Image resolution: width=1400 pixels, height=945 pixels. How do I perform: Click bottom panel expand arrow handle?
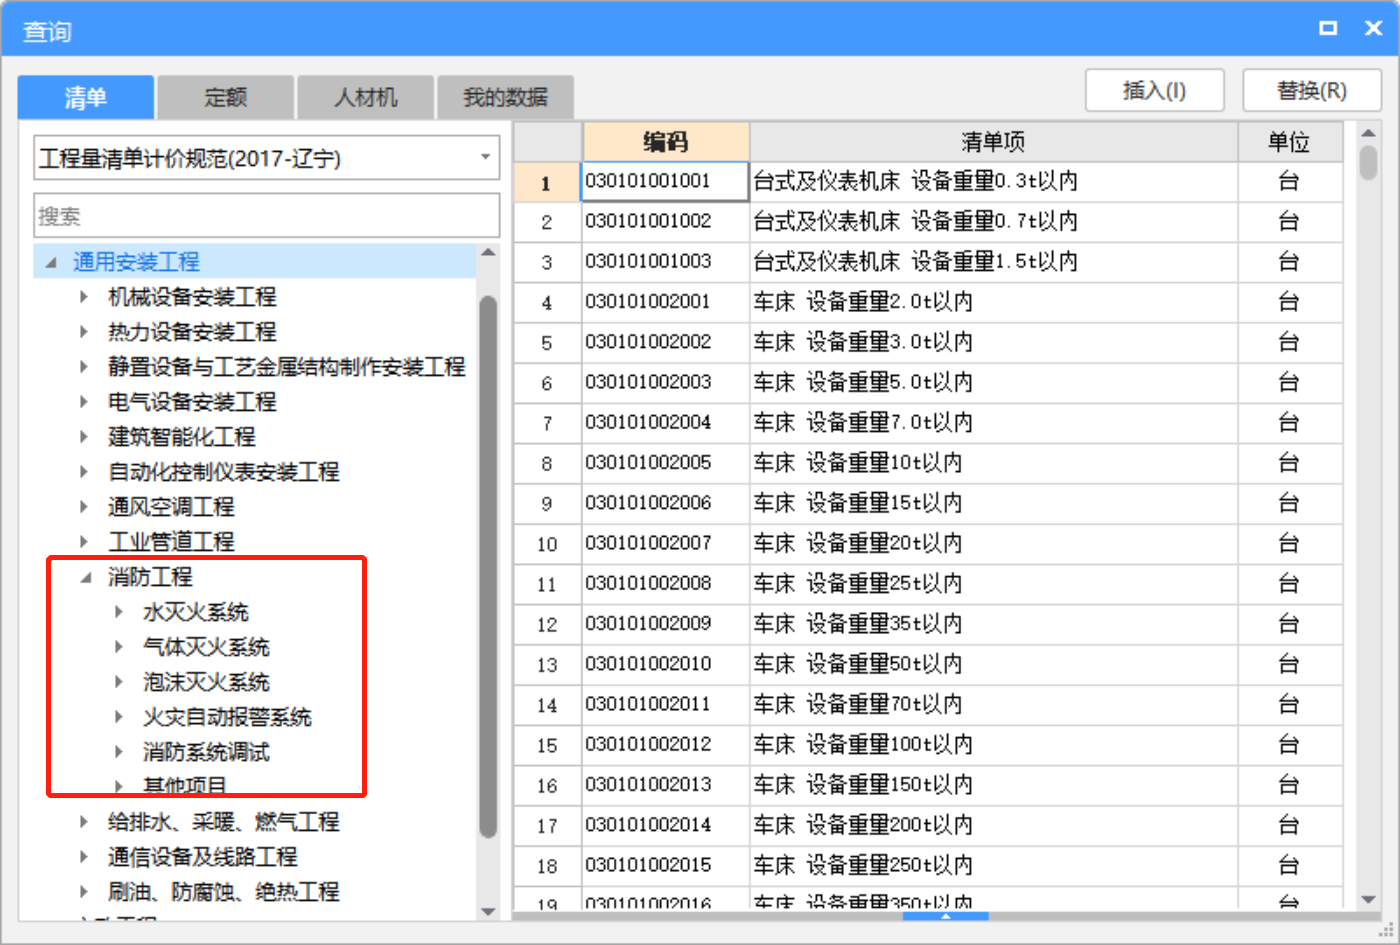click(945, 915)
